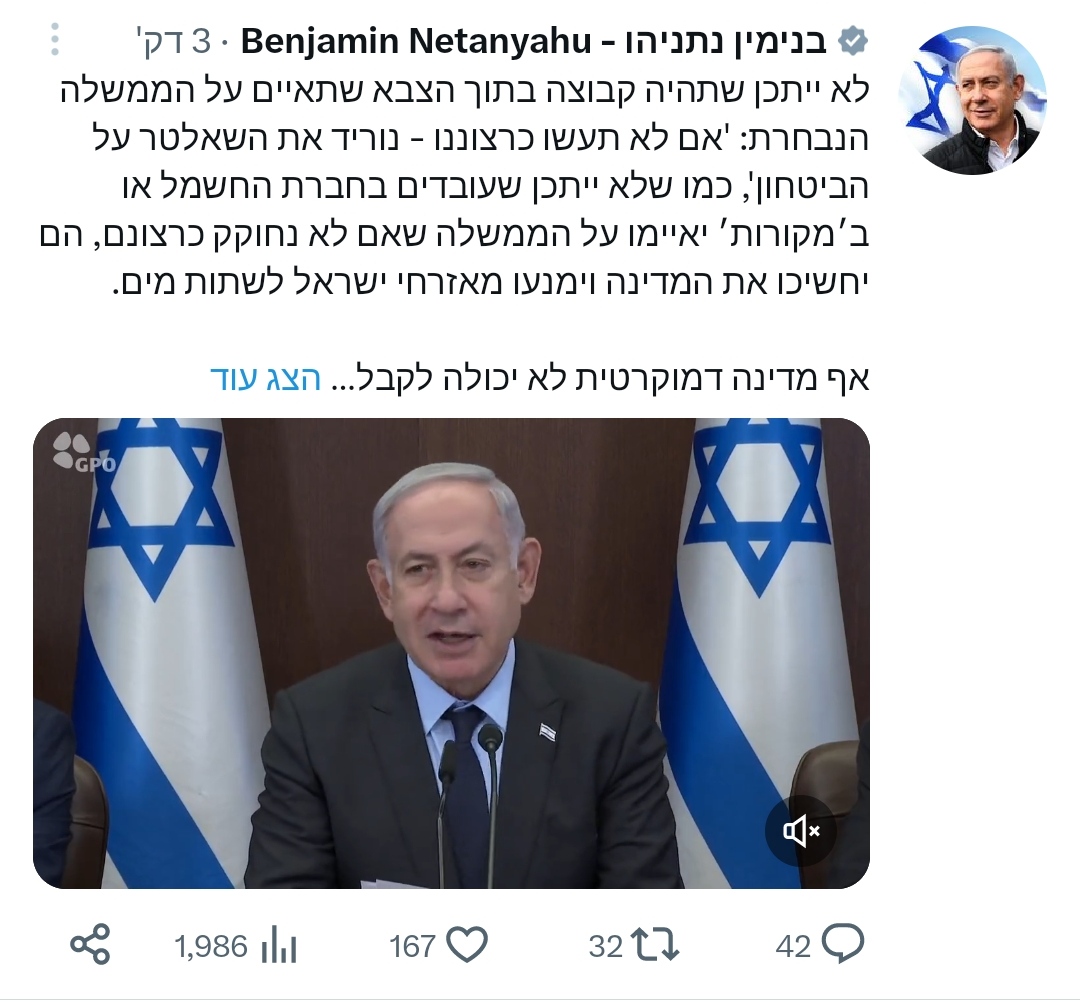1080x1004 pixels.
Task: Click the share post icon
Action: point(90,944)
